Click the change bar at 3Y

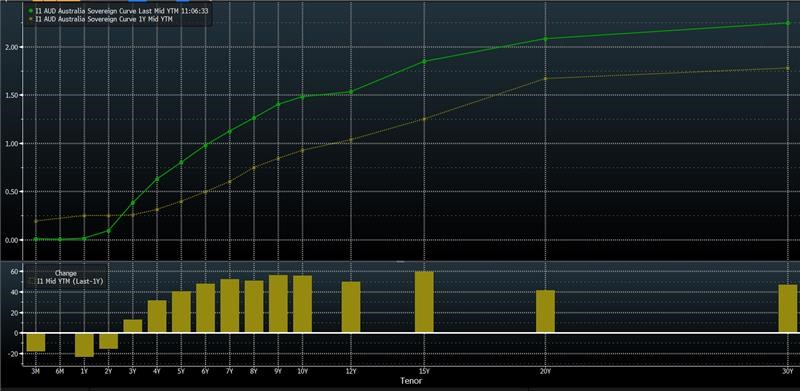tap(133, 326)
